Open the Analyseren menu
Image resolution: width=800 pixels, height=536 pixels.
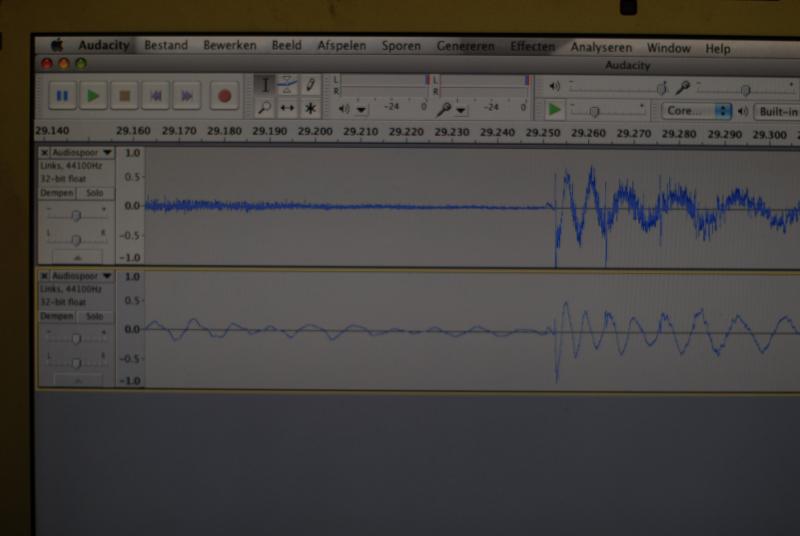click(601, 47)
